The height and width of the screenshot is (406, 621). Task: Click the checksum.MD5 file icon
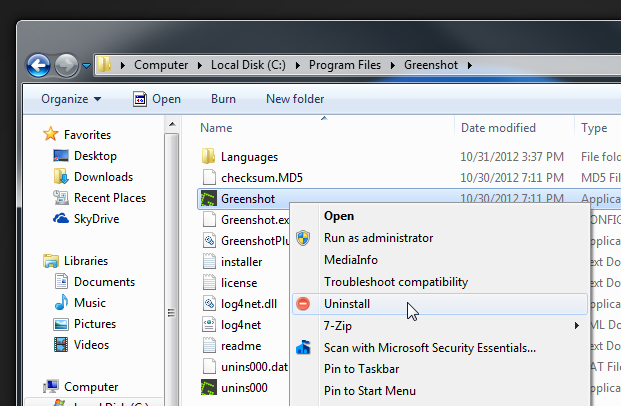pos(209,177)
